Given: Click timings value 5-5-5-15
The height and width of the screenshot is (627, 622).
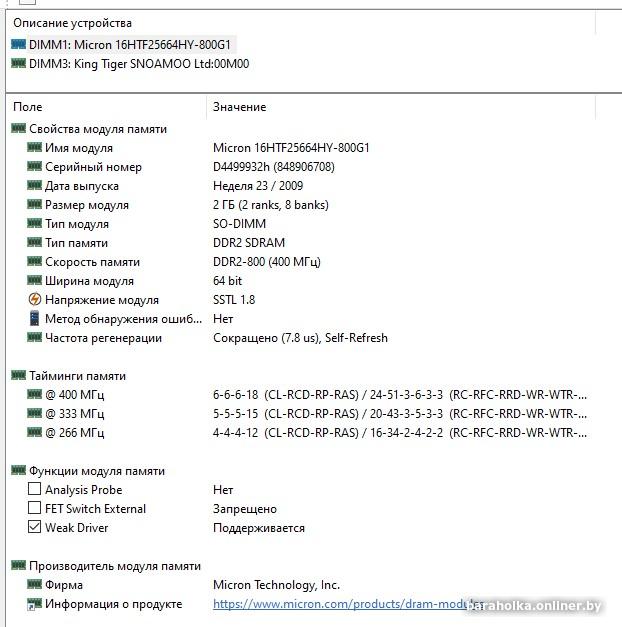Looking at the screenshot, I should [x=236, y=413].
